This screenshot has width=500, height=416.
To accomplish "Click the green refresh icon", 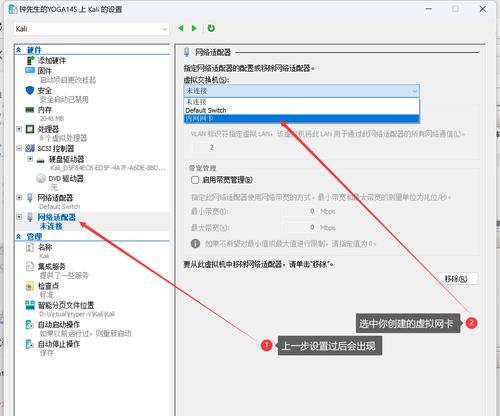I will pos(211,28).
